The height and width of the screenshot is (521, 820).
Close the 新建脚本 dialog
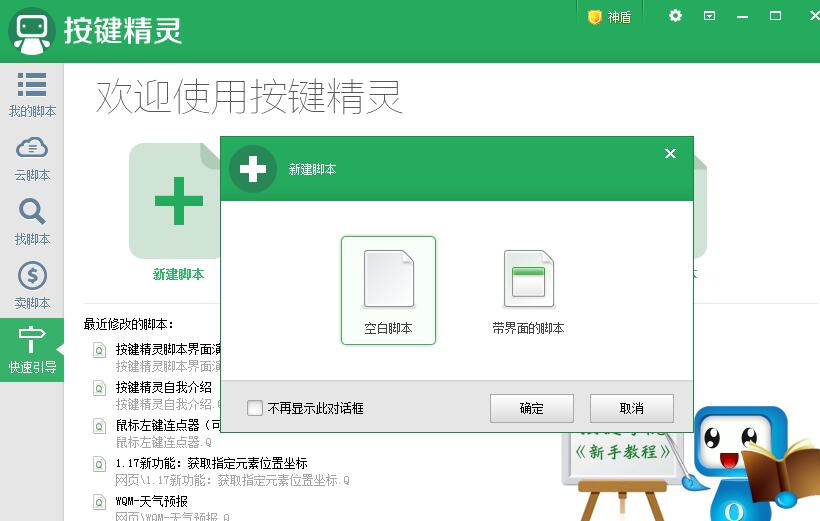[670, 153]
